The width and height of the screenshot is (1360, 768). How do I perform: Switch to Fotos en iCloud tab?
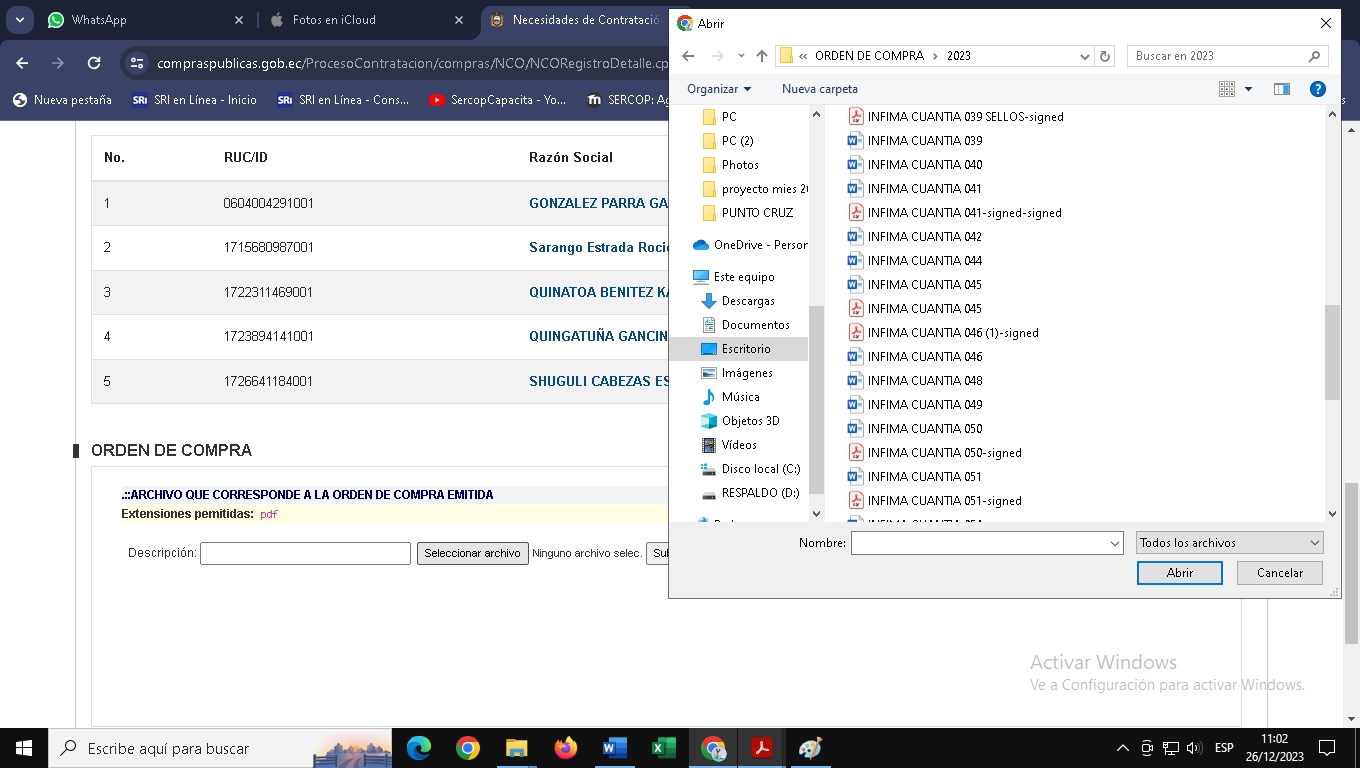point(334,20)
